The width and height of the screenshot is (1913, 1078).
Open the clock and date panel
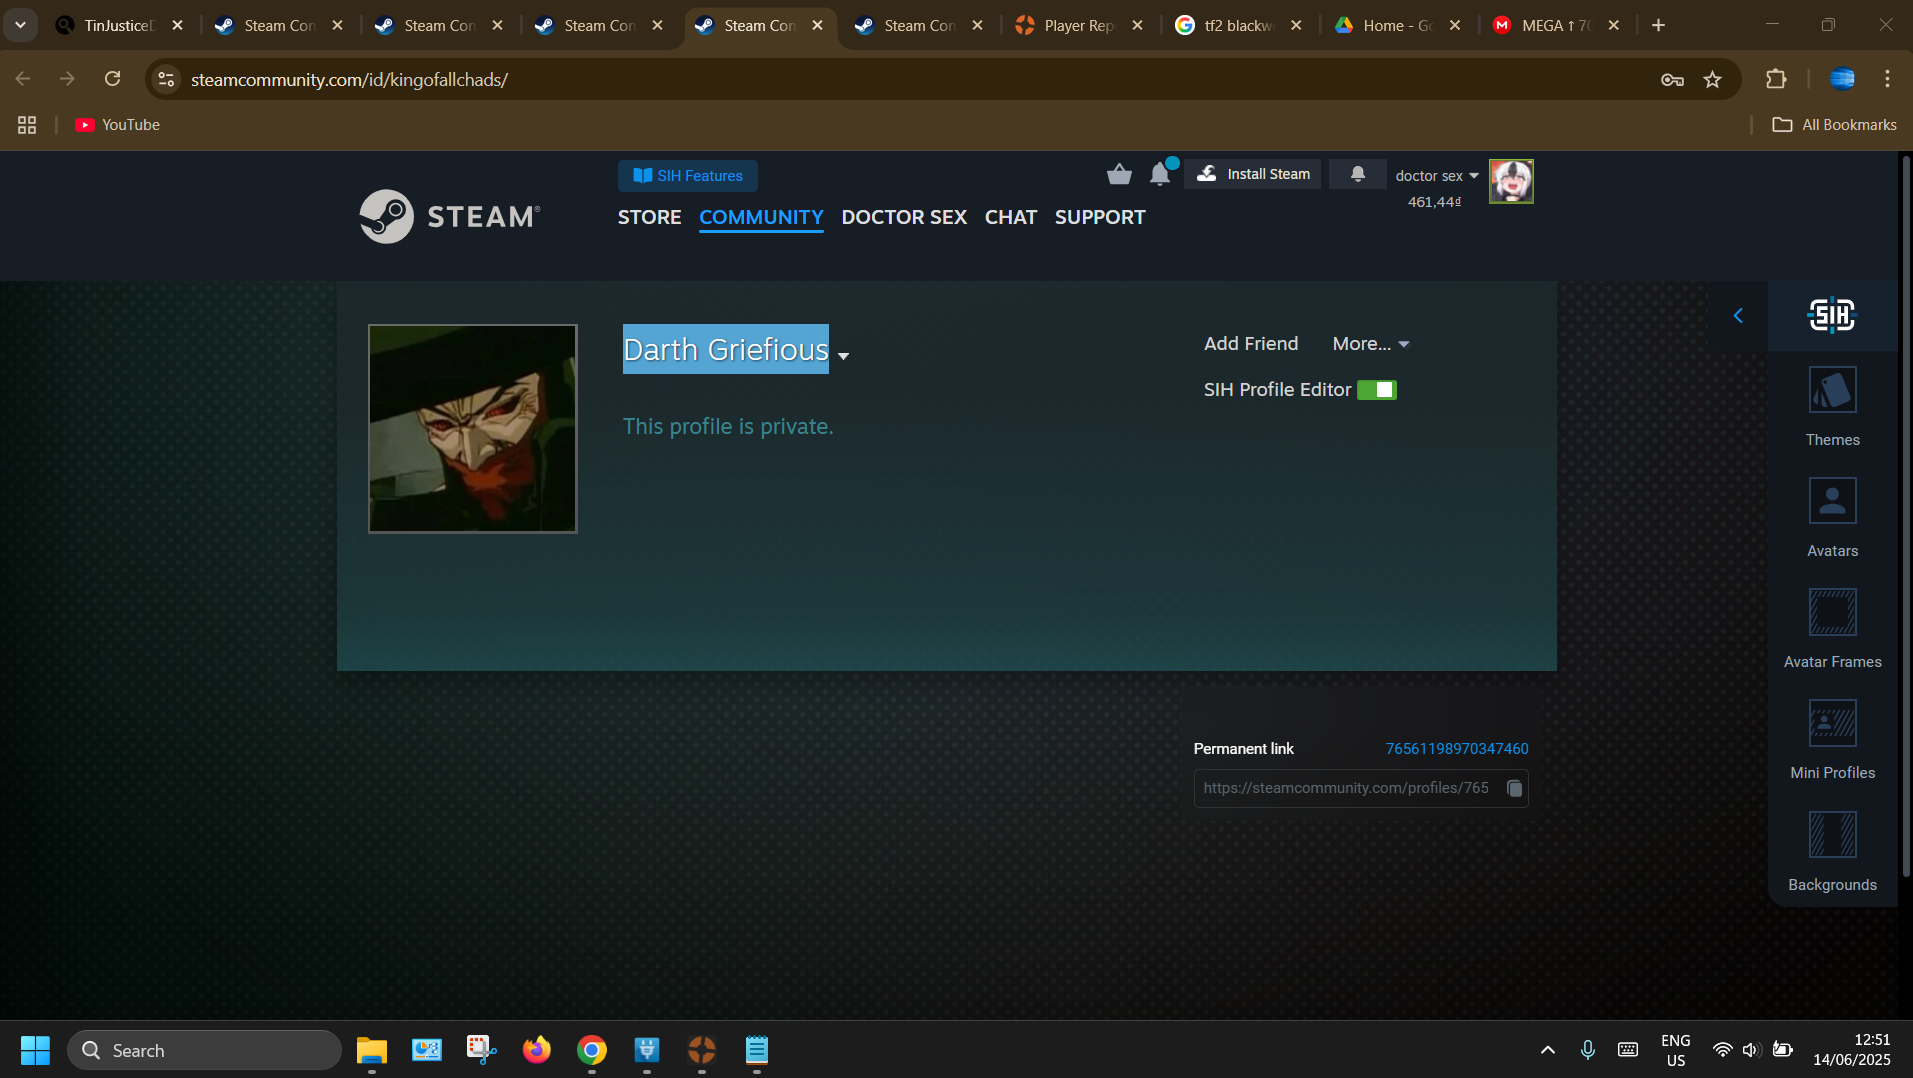pos(1852,1050)
